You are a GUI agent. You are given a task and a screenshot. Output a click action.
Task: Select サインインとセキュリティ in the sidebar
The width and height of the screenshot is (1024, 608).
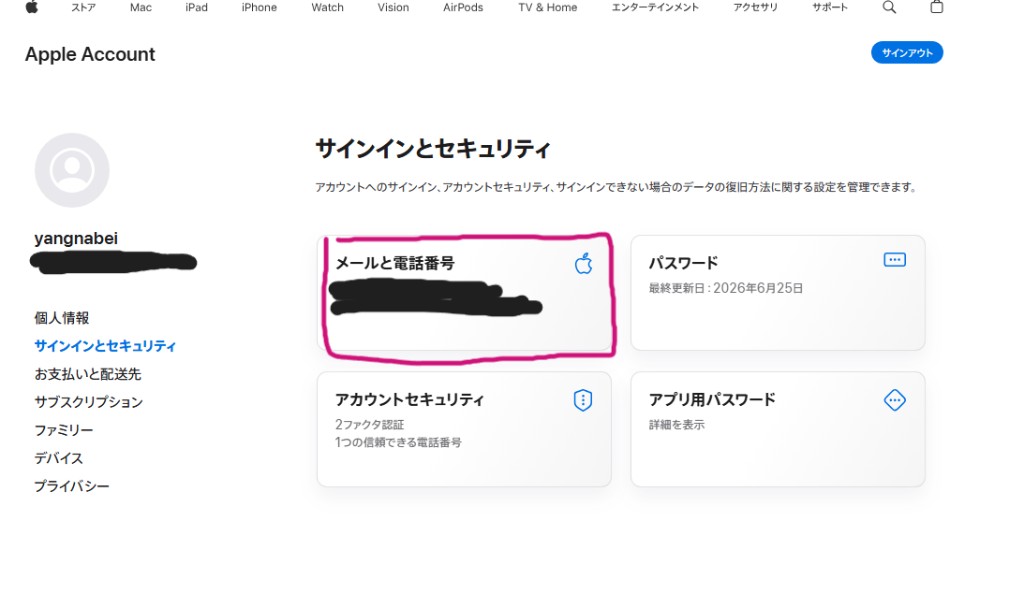coord(105,346)
